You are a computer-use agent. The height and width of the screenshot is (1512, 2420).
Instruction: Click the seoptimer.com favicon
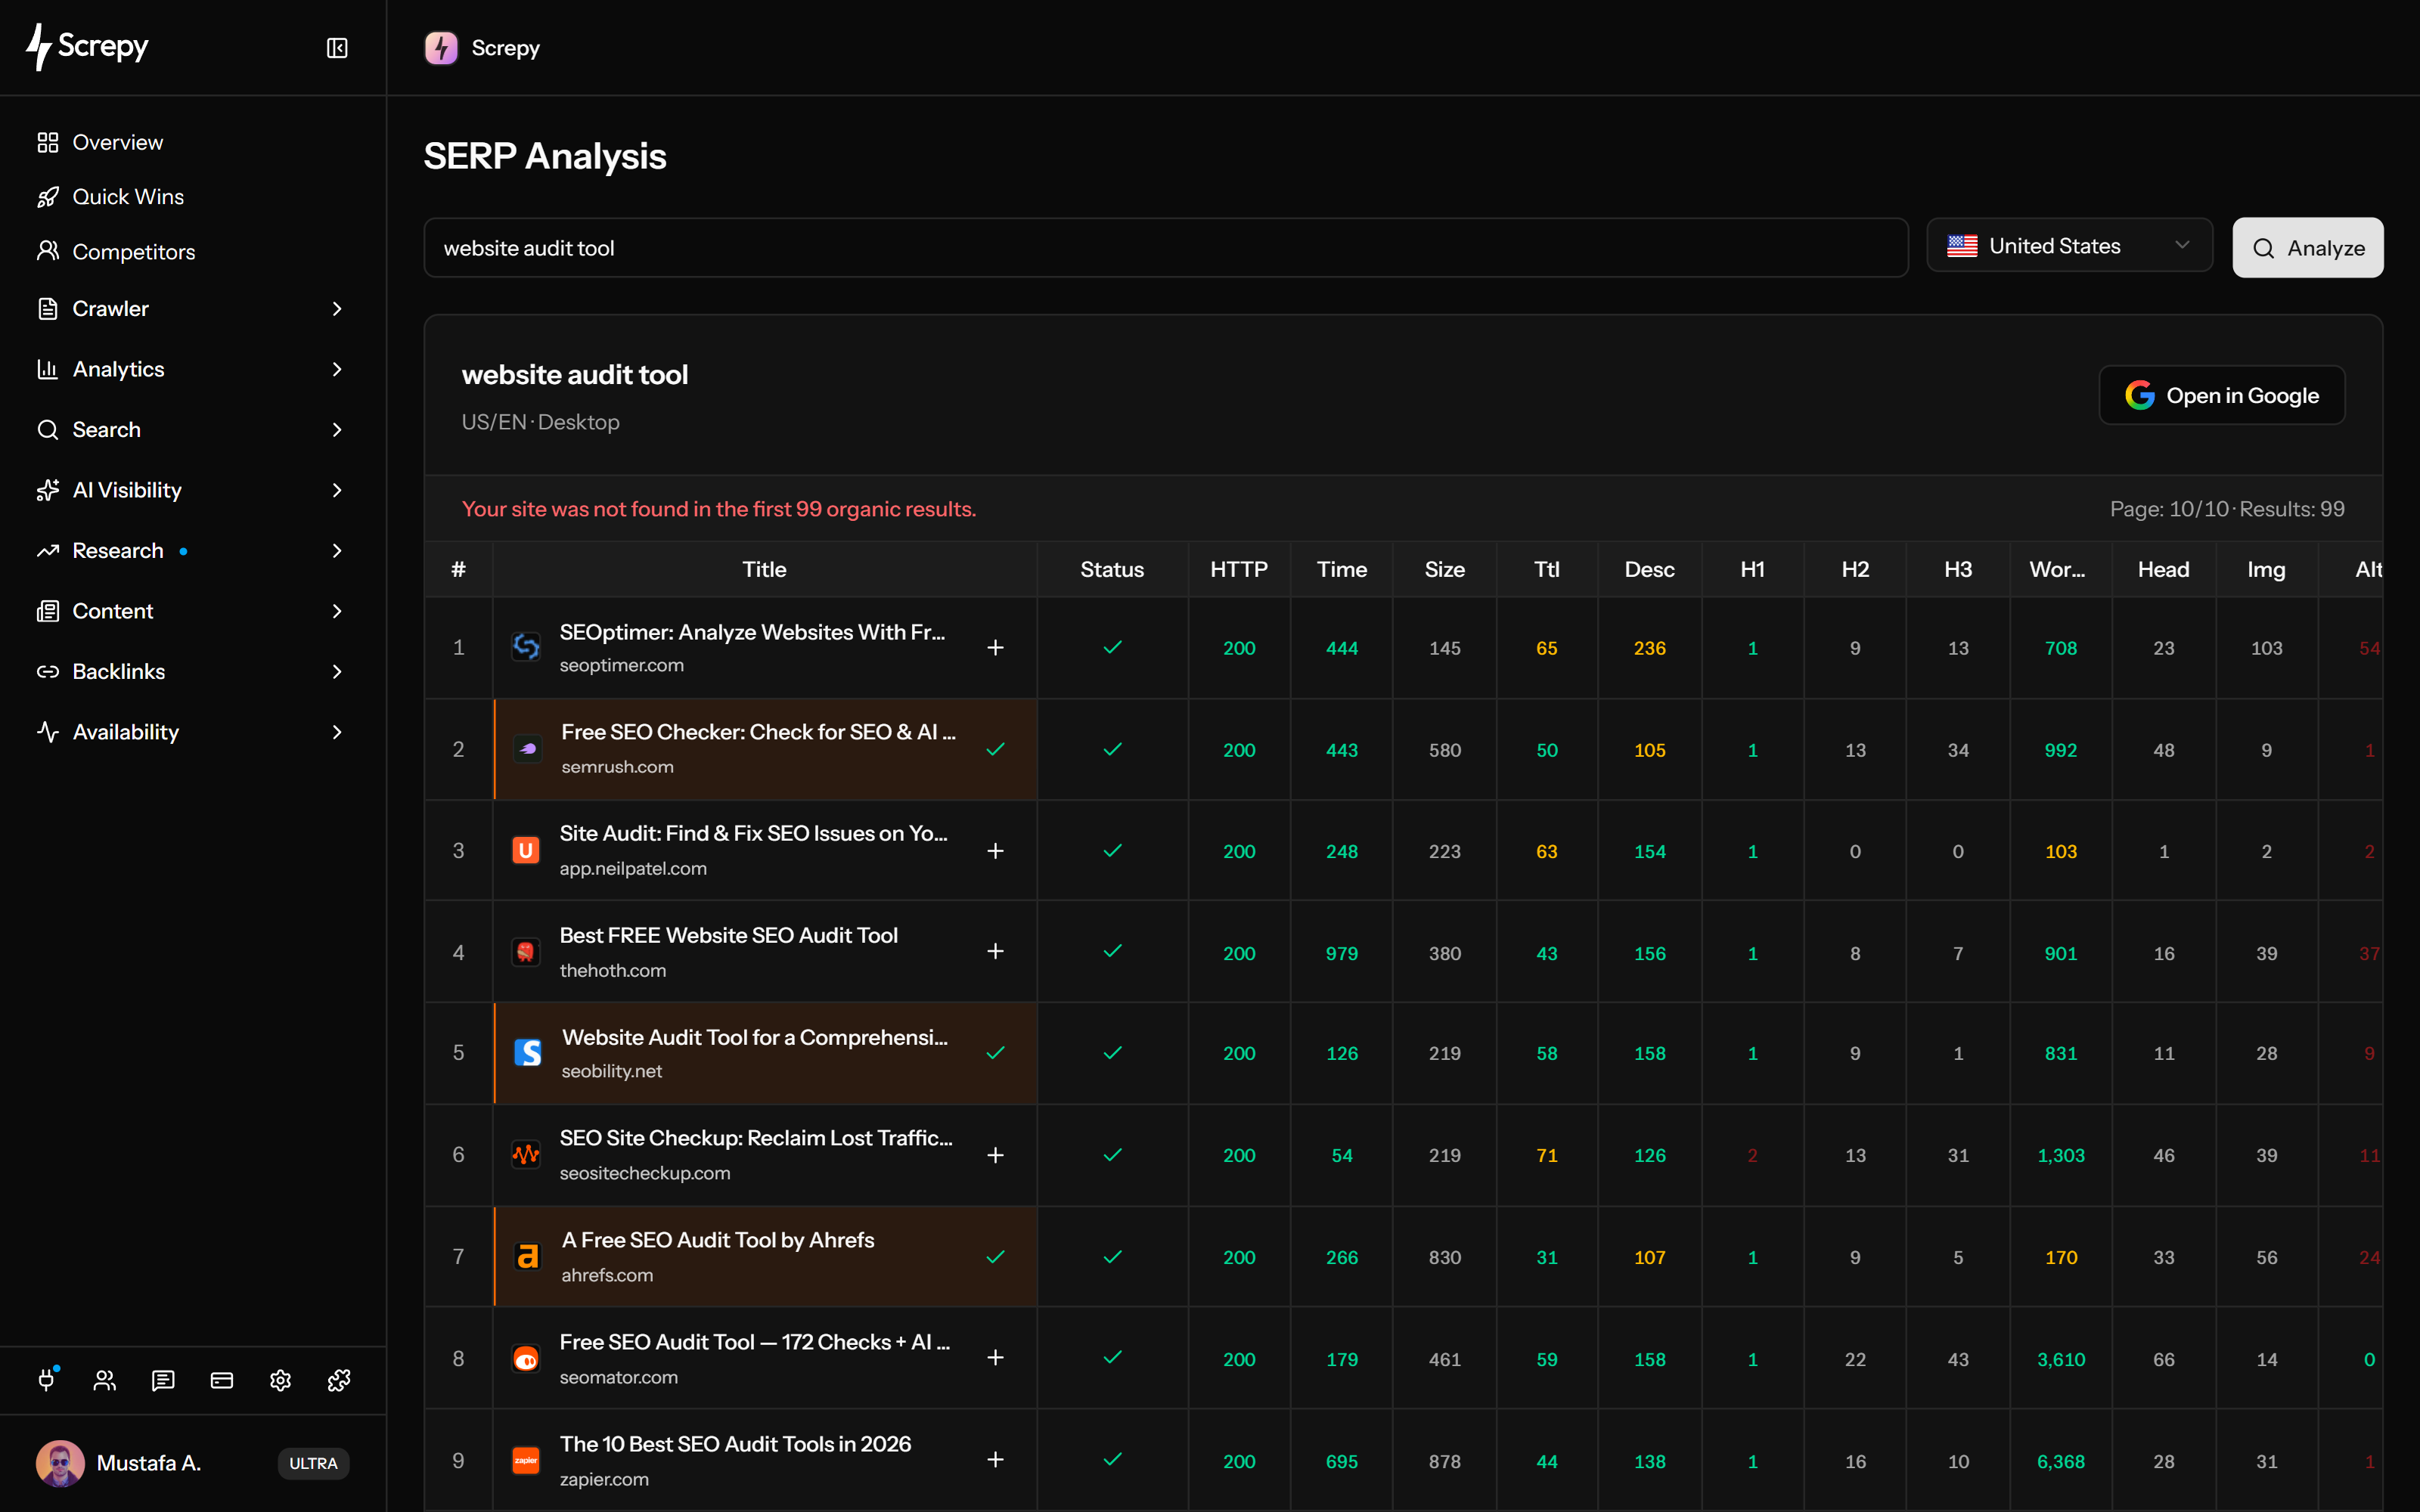tap(526, 647)
